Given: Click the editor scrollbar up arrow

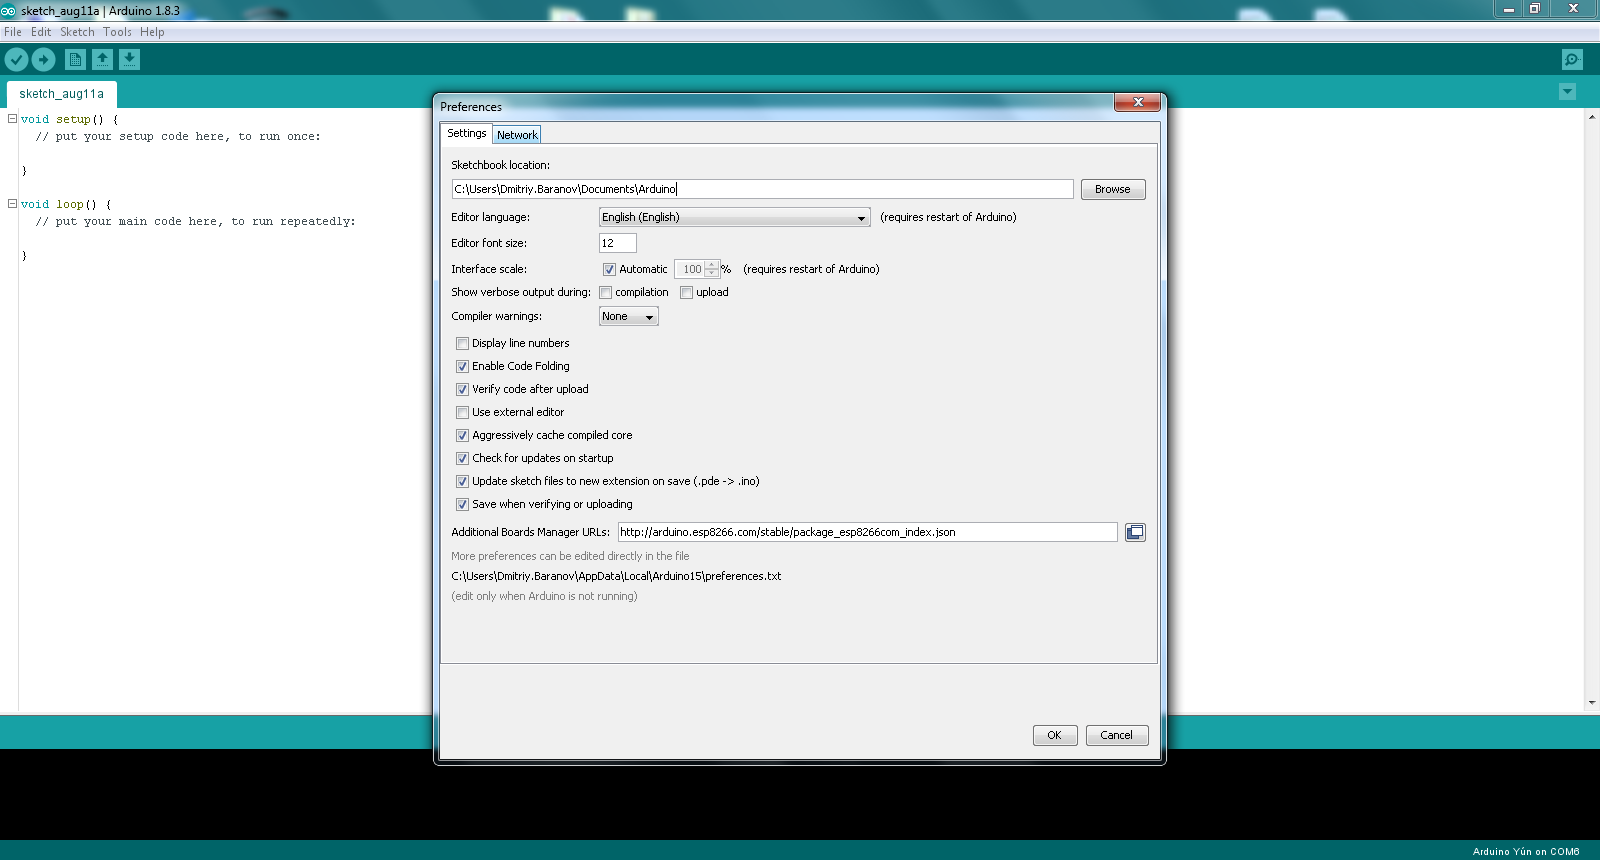Looking at the screenshot, I should (x=1592, y=117).
